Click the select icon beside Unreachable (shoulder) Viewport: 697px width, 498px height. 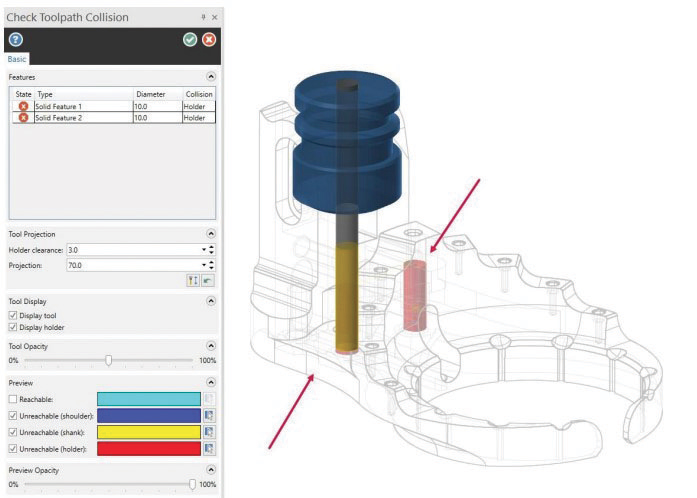click(209, 415)
